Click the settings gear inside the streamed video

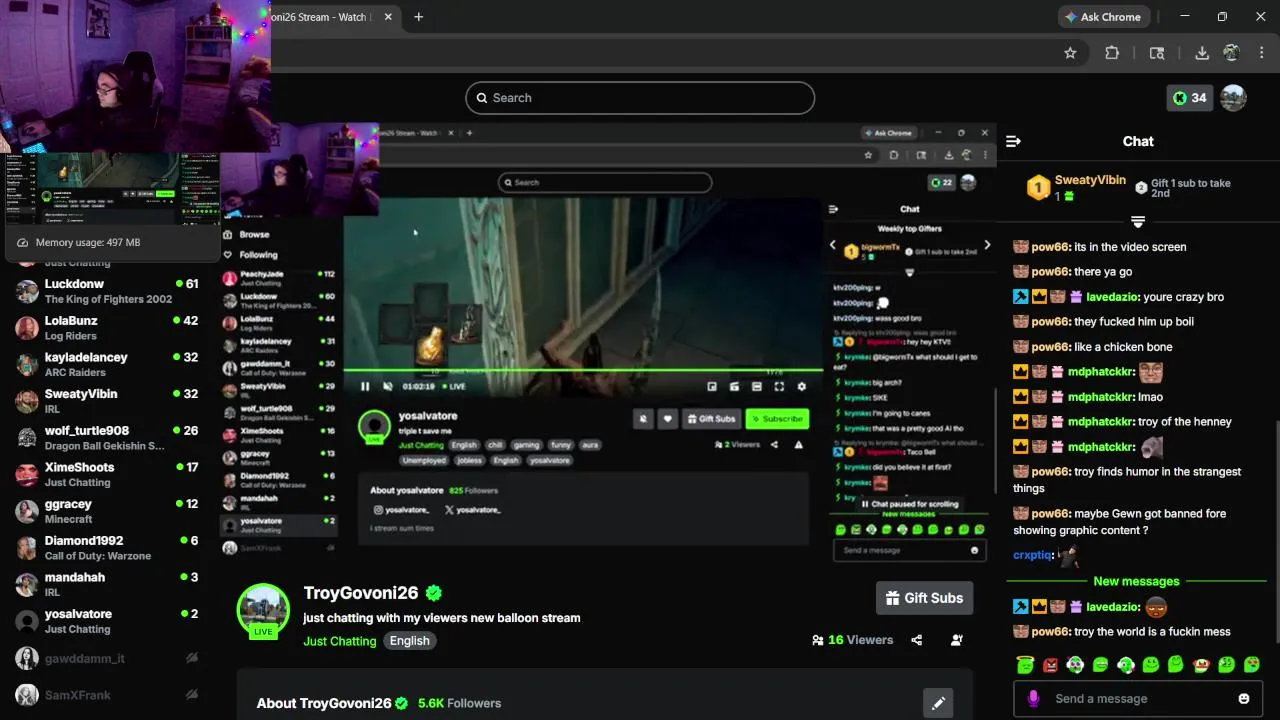(x=801, y=387)
